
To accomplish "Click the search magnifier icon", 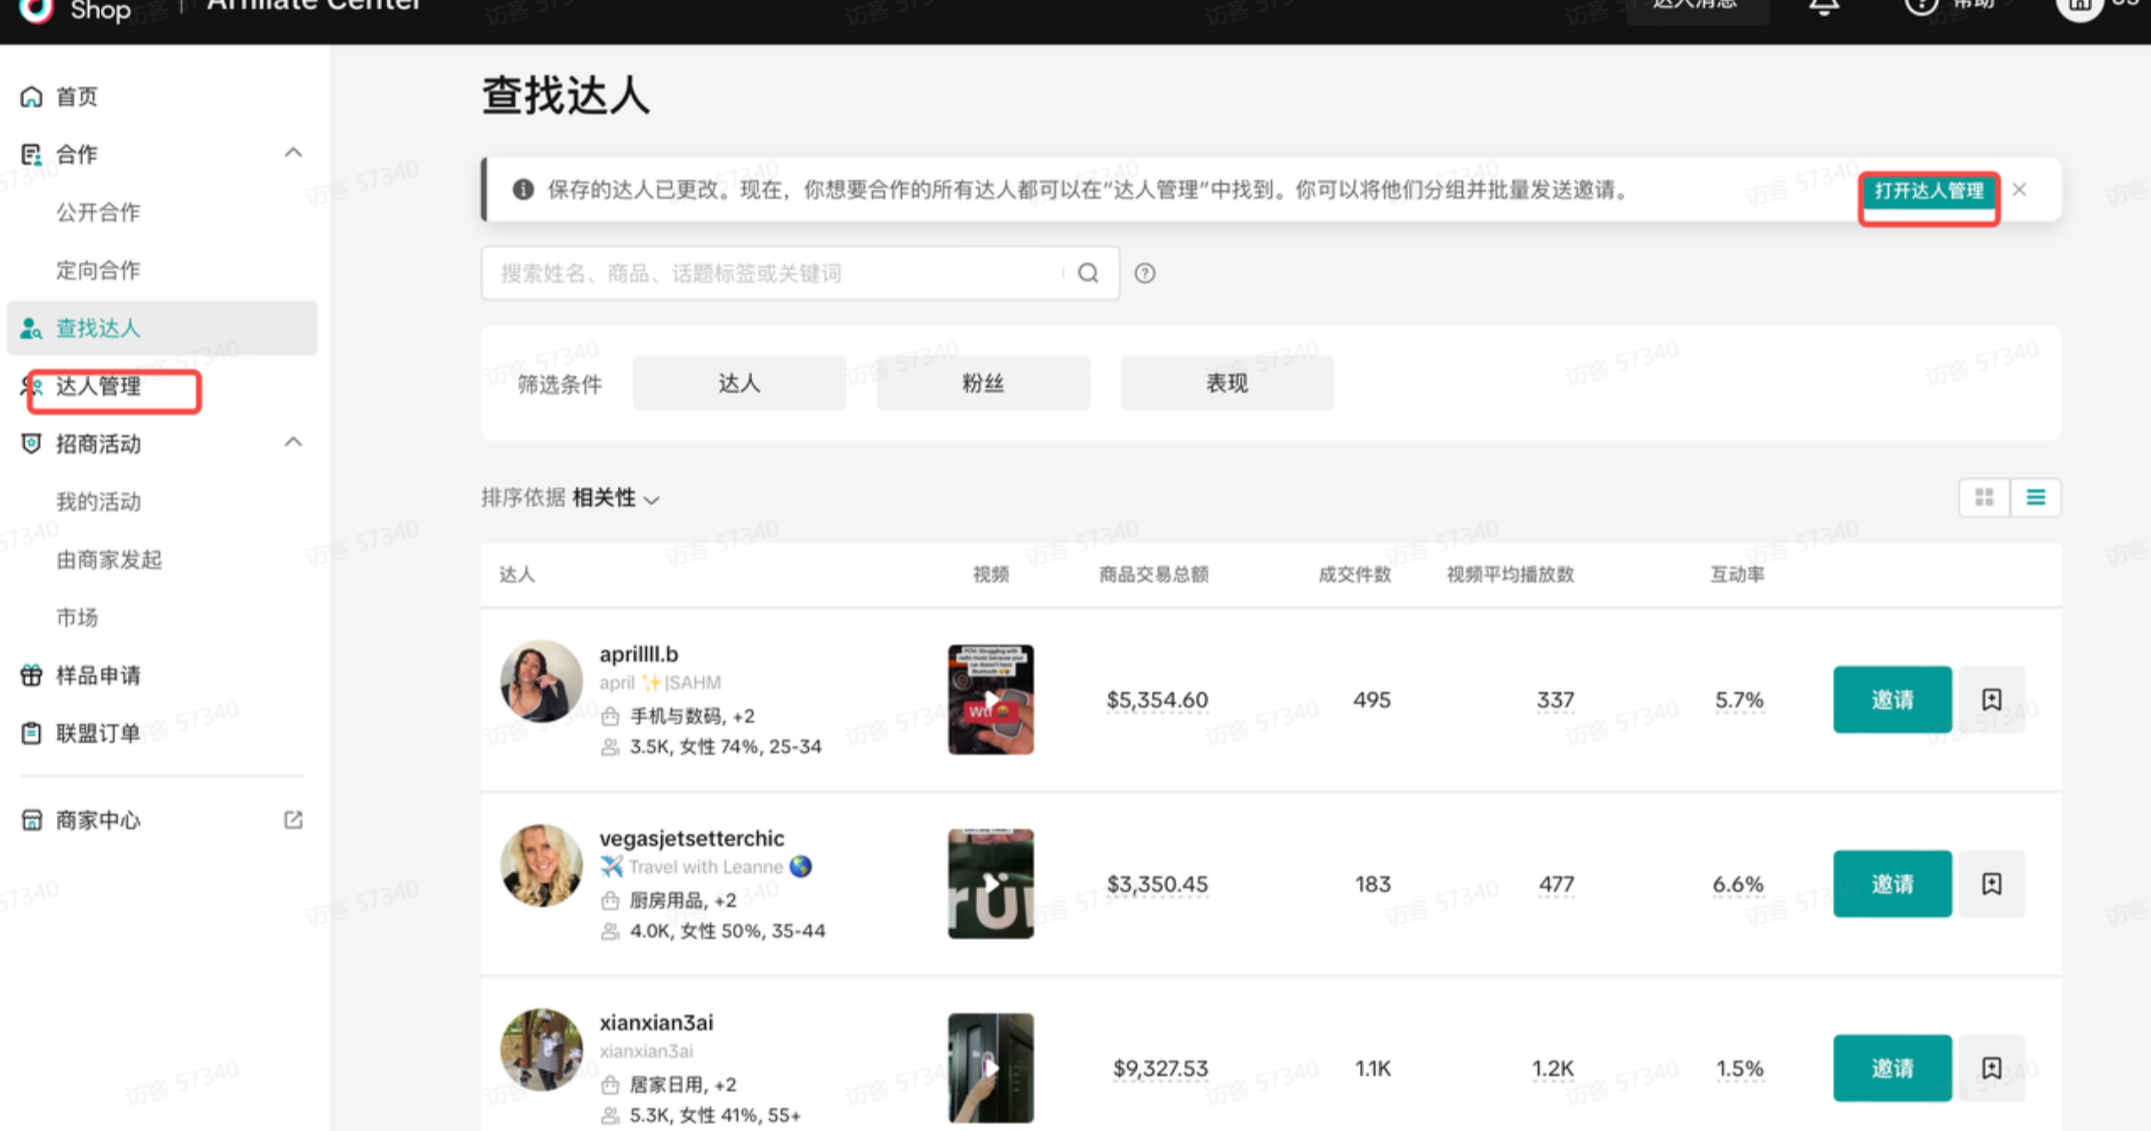I will pyautogui.click(x=1088, y=273).
